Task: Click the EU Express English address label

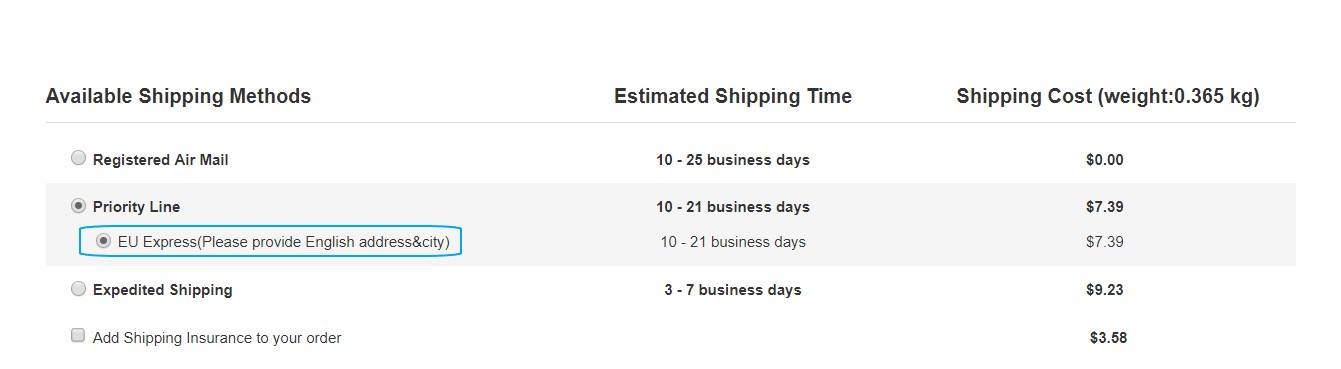Action: click(284, 242)
